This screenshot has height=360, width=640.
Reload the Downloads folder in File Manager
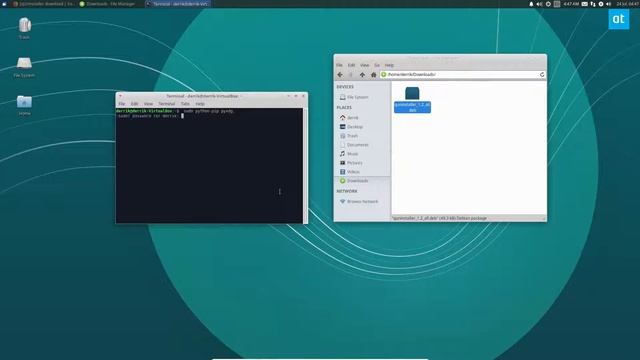coord(542,75)
